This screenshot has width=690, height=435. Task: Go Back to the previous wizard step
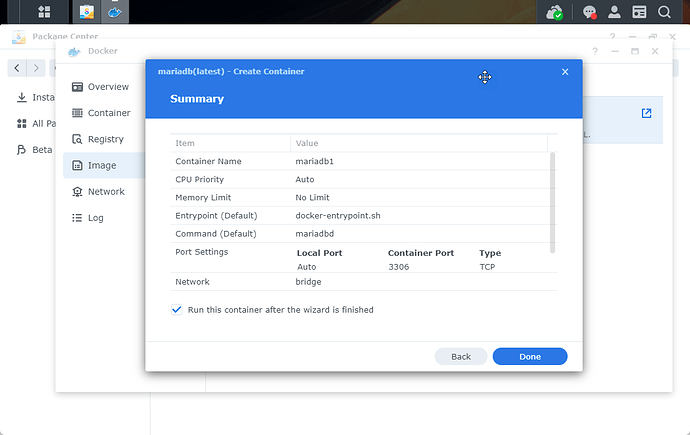[x=461, y=356]
